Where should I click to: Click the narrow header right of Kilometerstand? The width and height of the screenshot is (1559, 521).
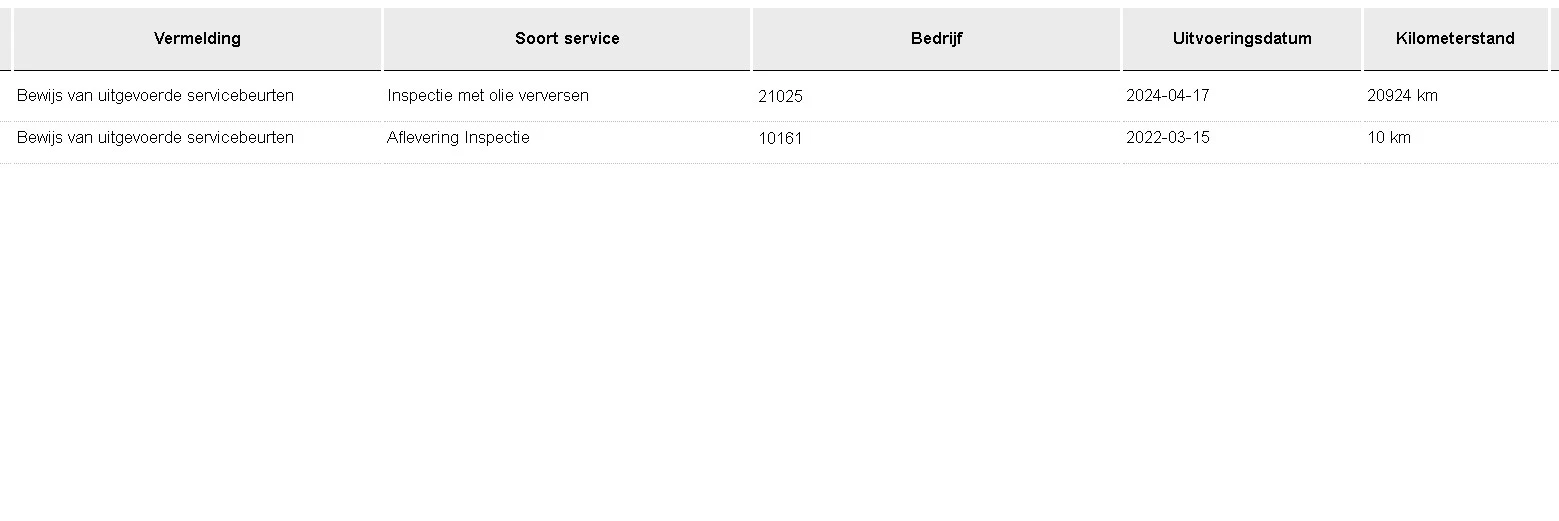[x=1554, y=39]
